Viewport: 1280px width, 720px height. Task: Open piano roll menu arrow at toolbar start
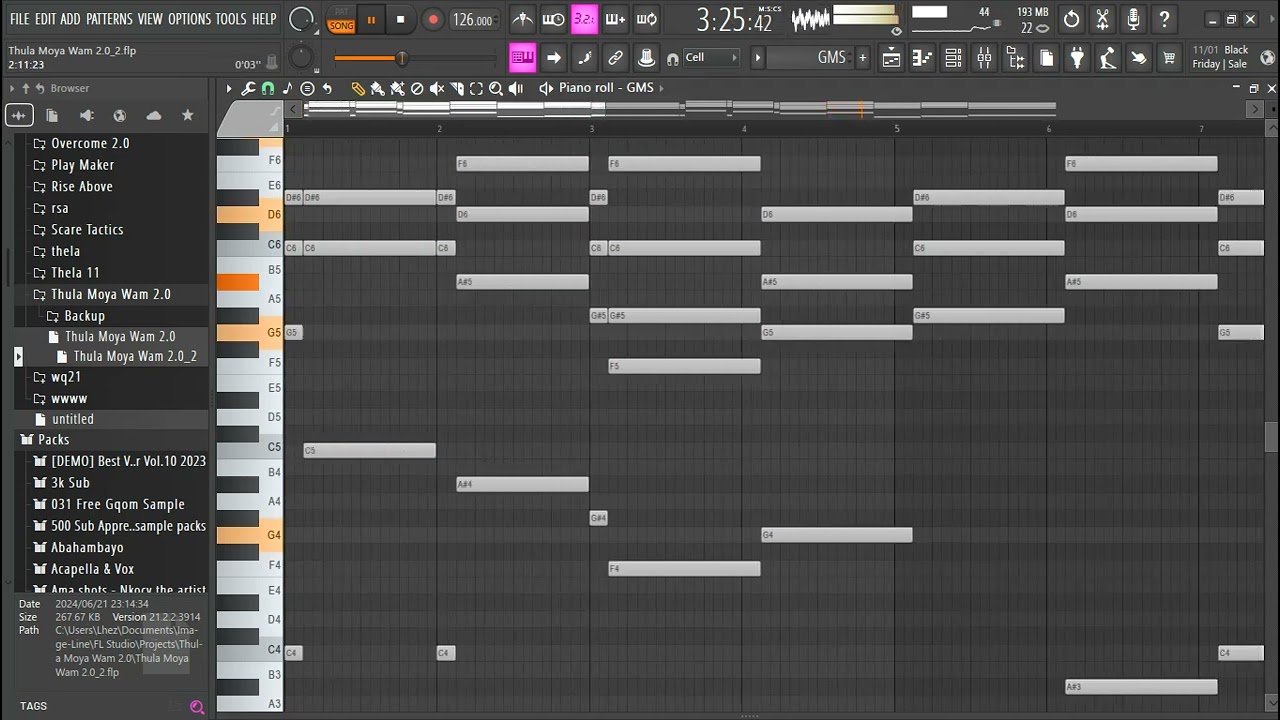click(229, 88)
